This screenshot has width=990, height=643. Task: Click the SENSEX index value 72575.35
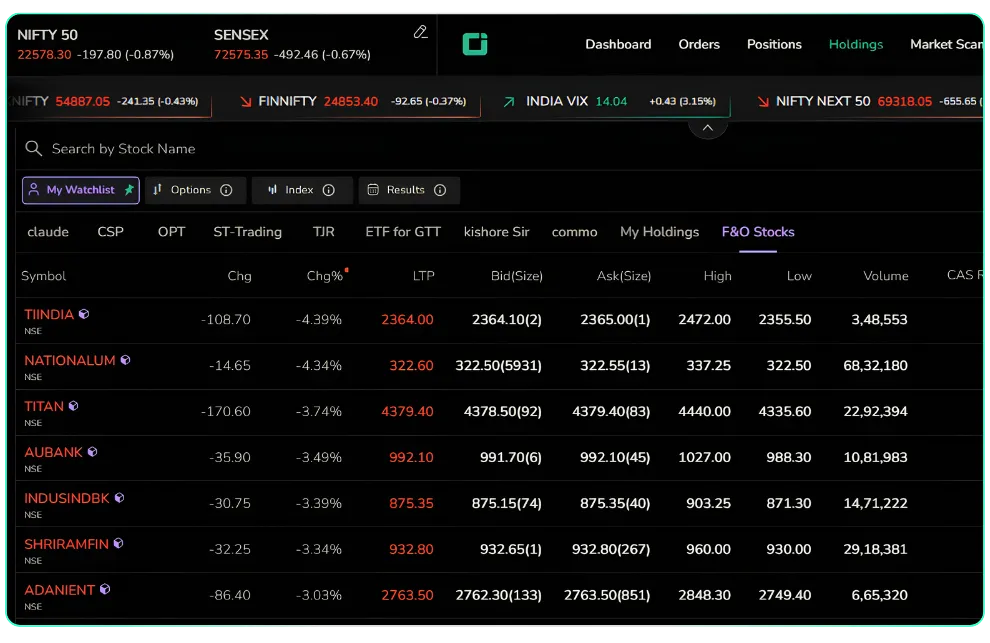(x=241, y=54)
